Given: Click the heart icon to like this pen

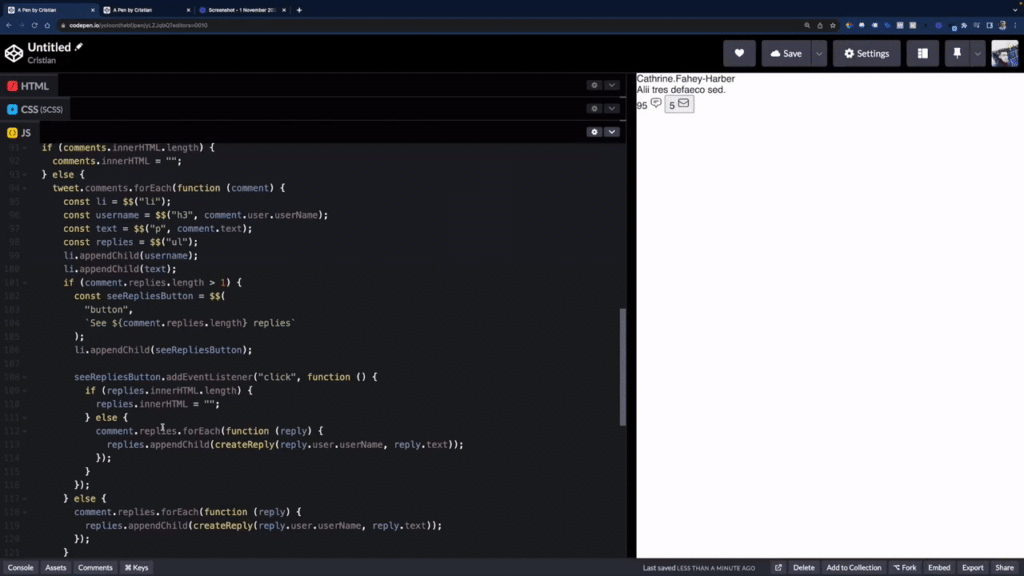Looking at the screenshot, I should 739,53.
